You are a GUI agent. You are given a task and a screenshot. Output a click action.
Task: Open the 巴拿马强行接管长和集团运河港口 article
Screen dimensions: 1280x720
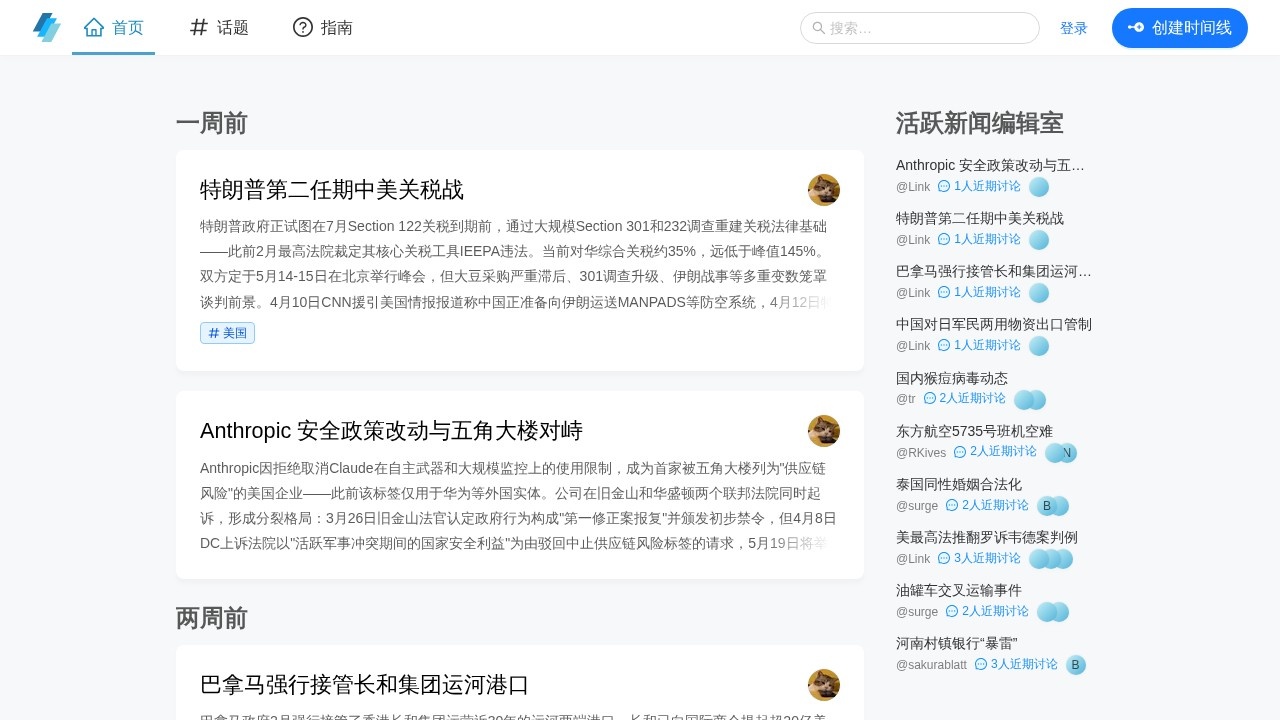364,685
